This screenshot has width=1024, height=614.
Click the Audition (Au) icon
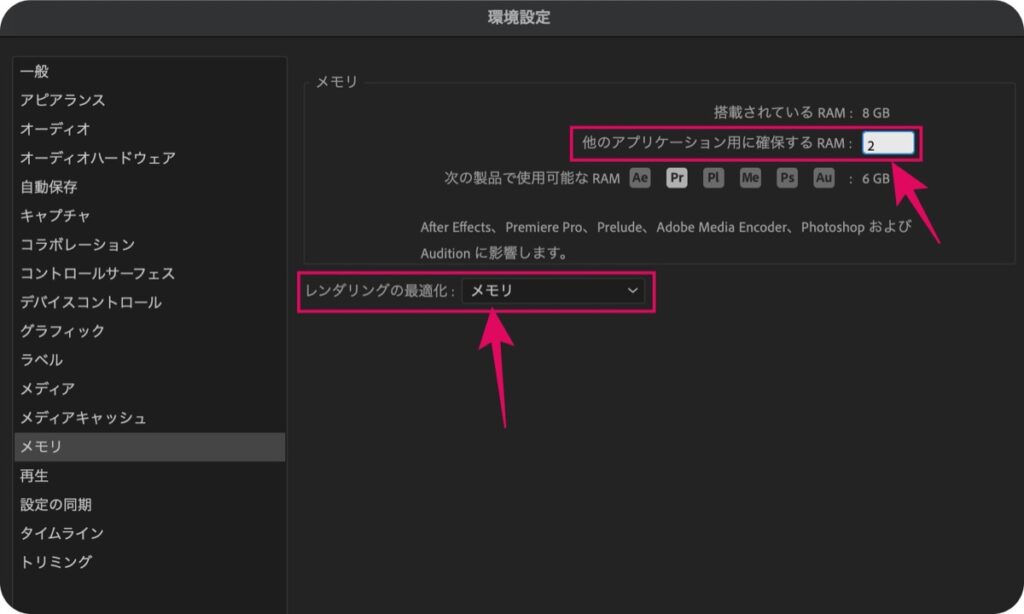pyautogui.click(x=824, y=178)
